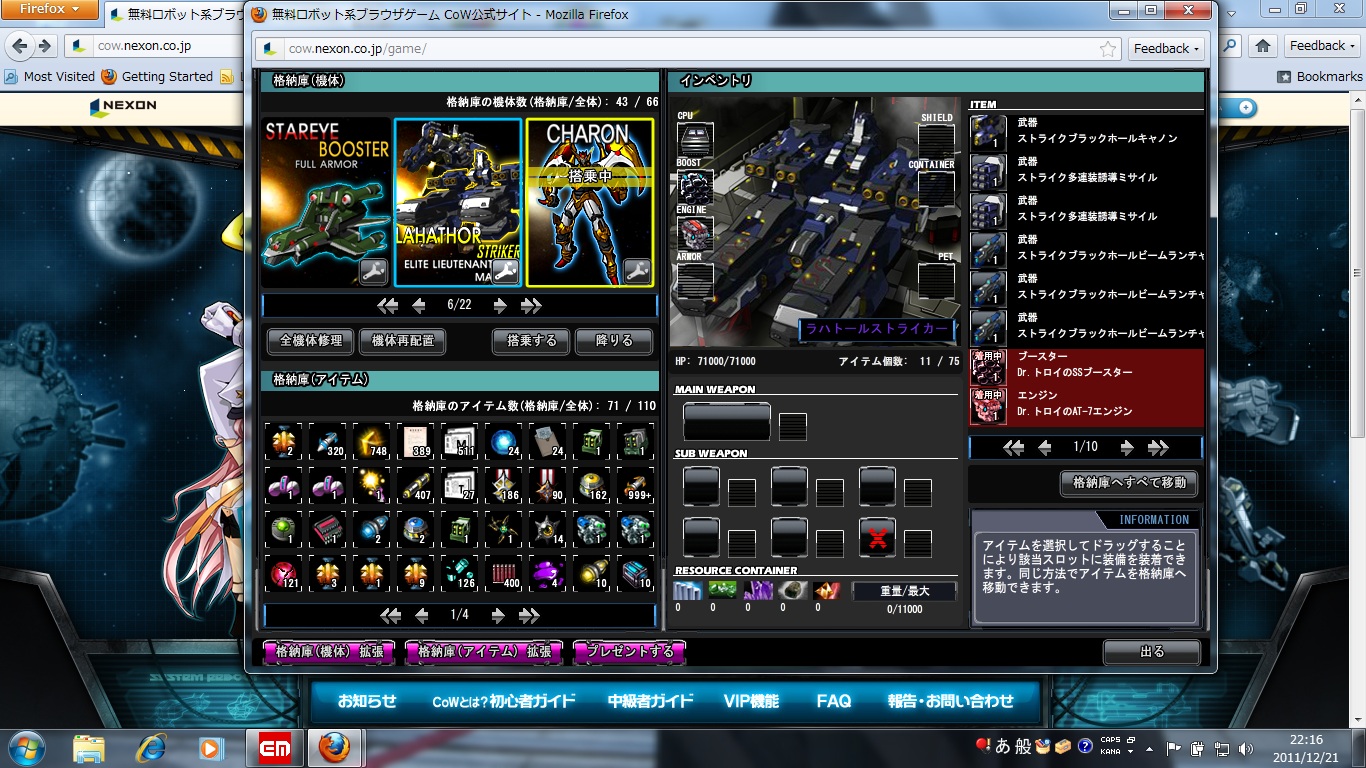Select red orb item with count 121
Image resolution: width=1366 pixels, height=768 pixels.
pyautogui.click(x=284, y=573)
